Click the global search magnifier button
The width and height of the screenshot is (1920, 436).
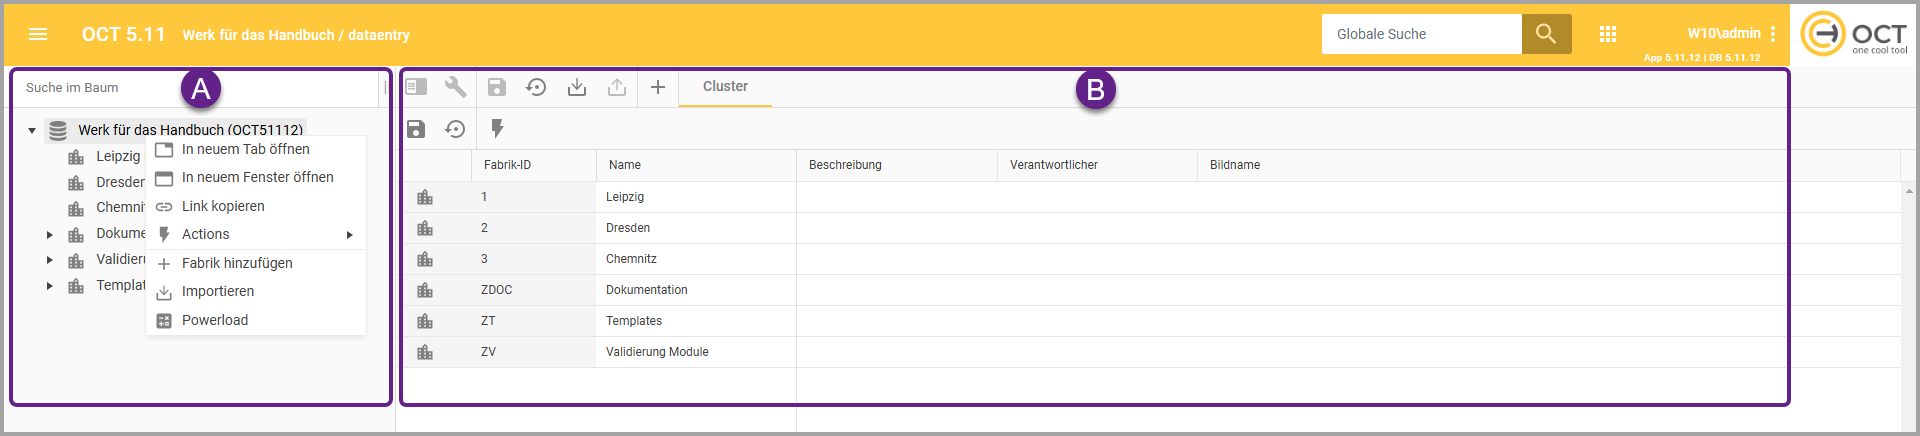coord(1546,34)
